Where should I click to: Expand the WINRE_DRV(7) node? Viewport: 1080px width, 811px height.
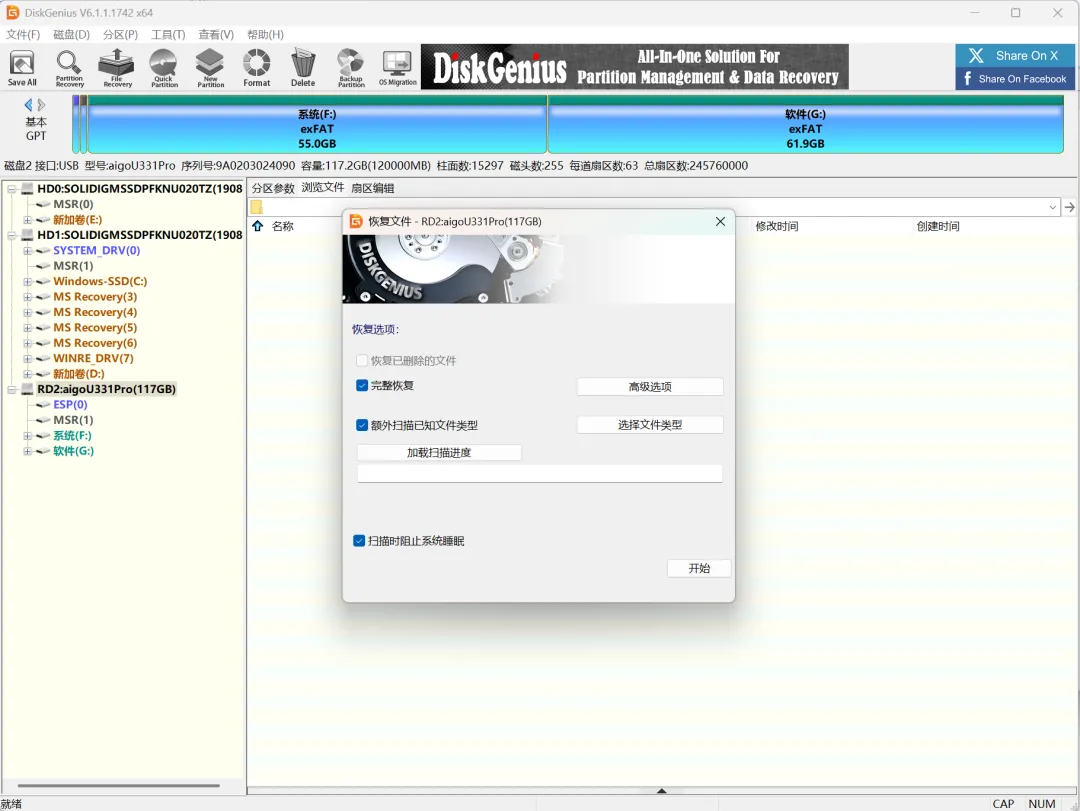28,358
